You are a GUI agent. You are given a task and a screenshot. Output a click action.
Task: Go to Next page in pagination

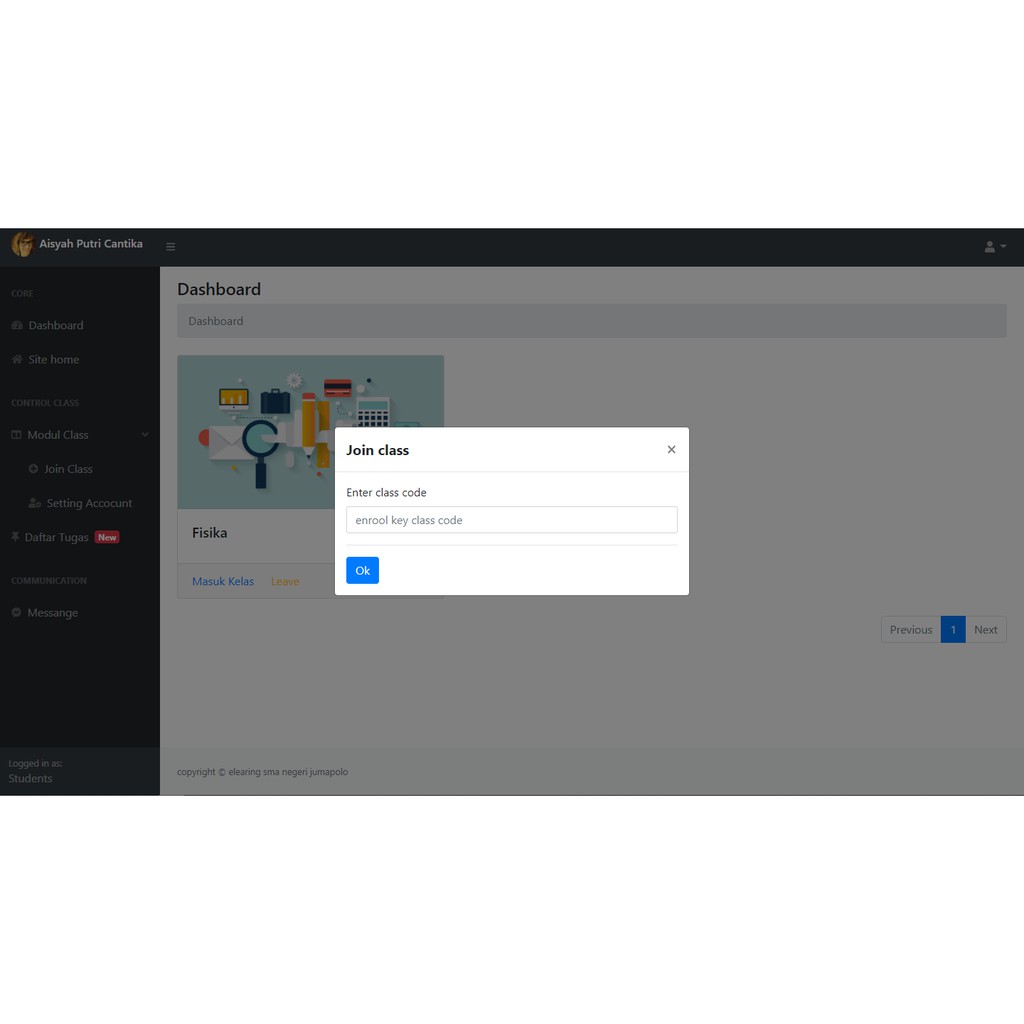[x=985, y=630]
